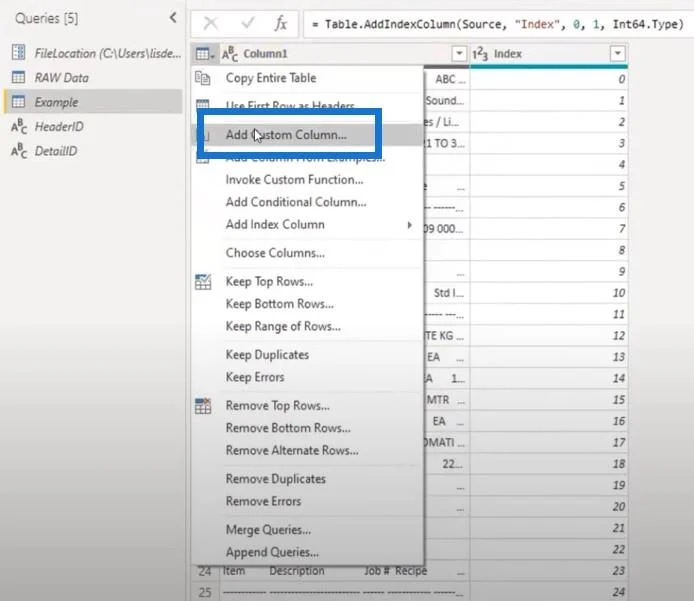The width and height of the screenshot is (694, 601).
Task: Click into the formula bar text
Action: tap(497, 24)
